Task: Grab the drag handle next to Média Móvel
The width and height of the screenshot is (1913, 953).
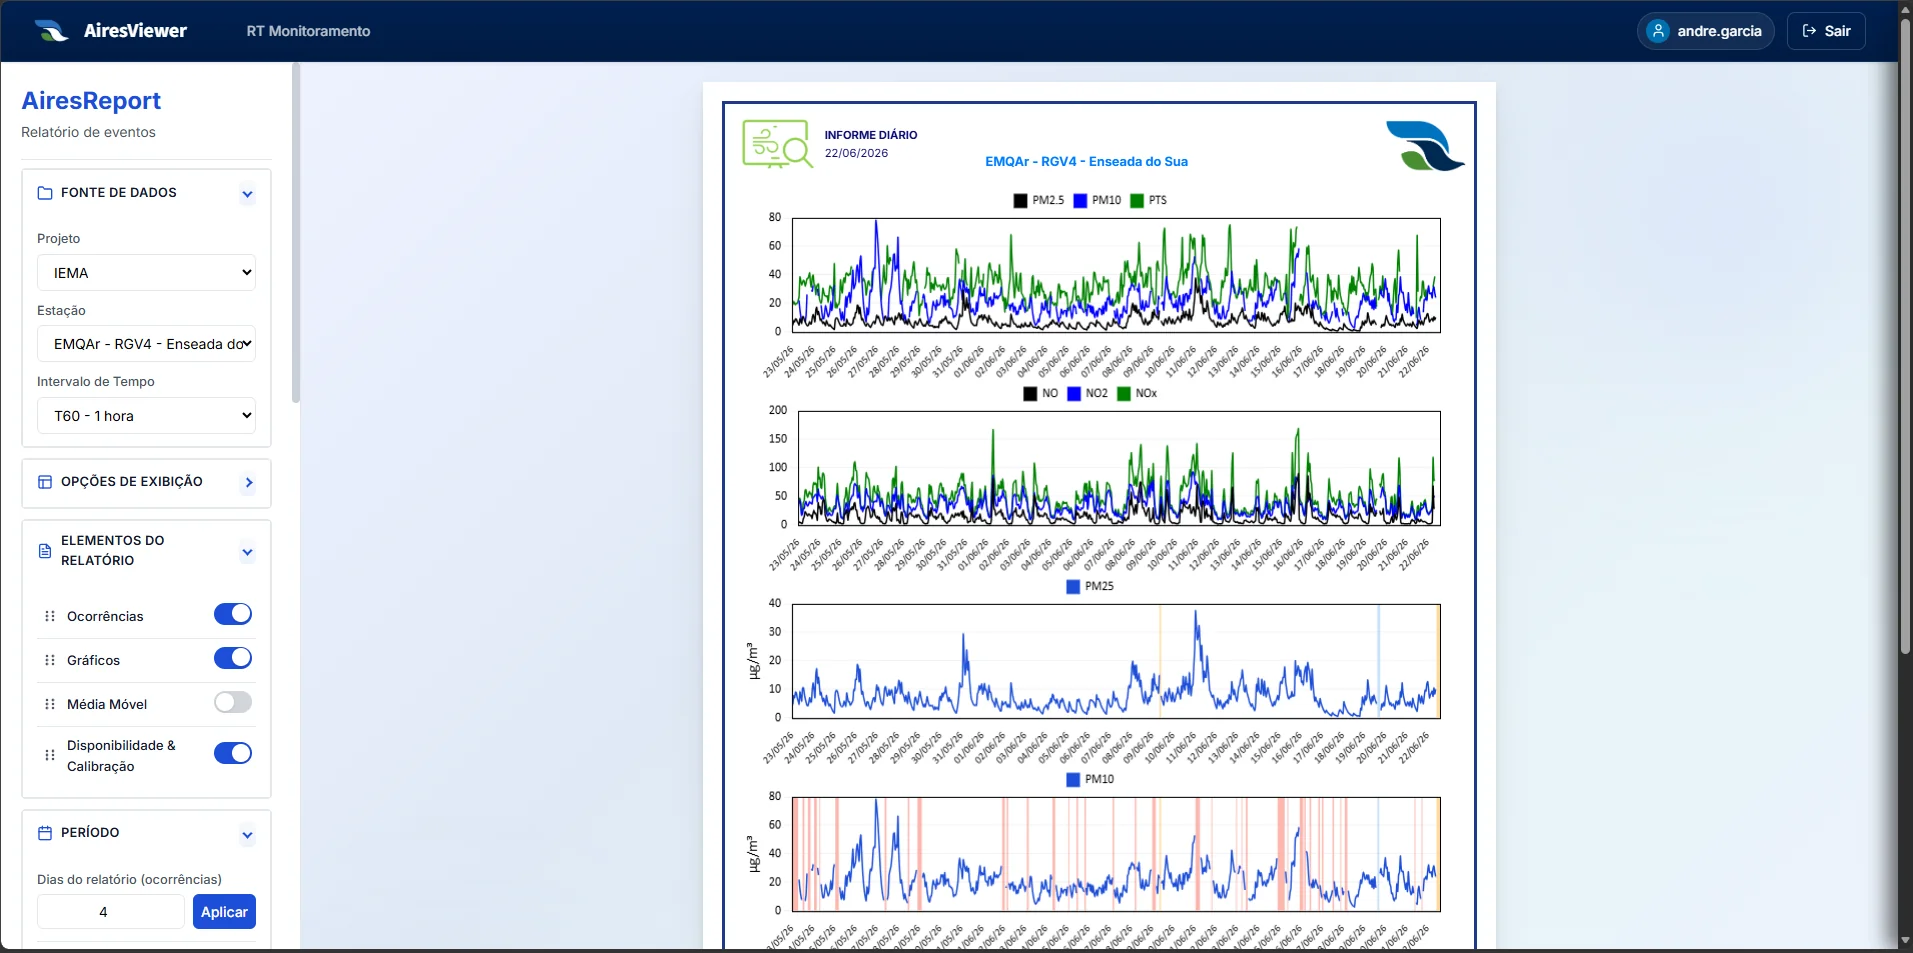Action: pos(50,704)
